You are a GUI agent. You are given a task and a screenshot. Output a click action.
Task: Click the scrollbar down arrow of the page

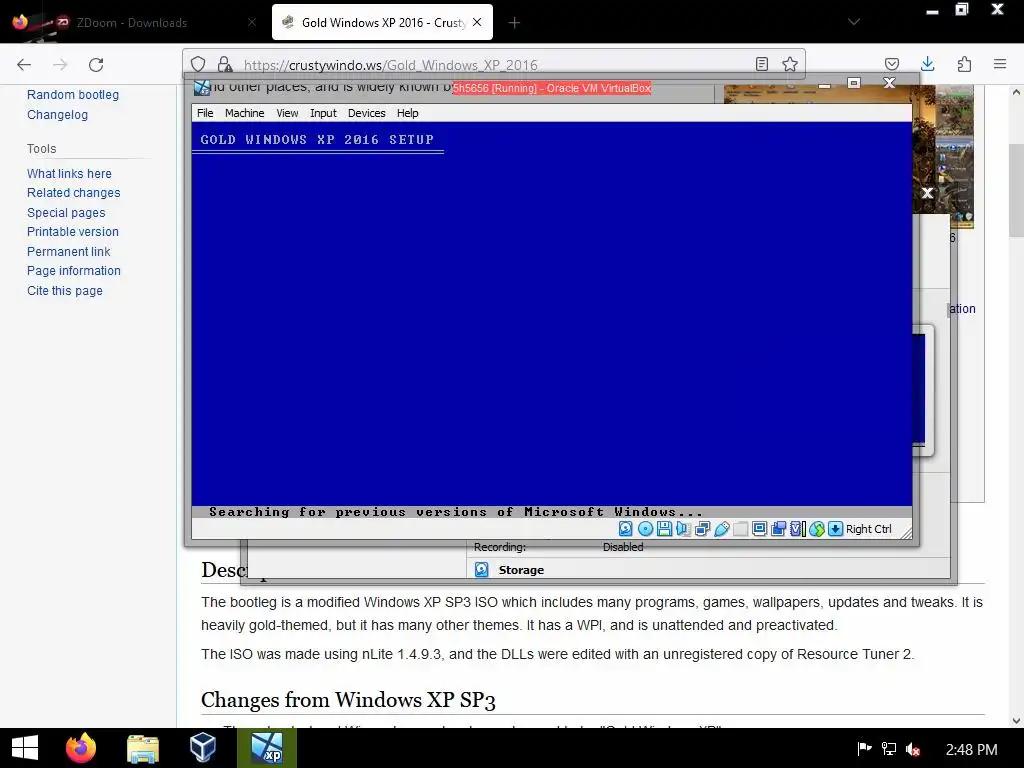[1016, 720]
